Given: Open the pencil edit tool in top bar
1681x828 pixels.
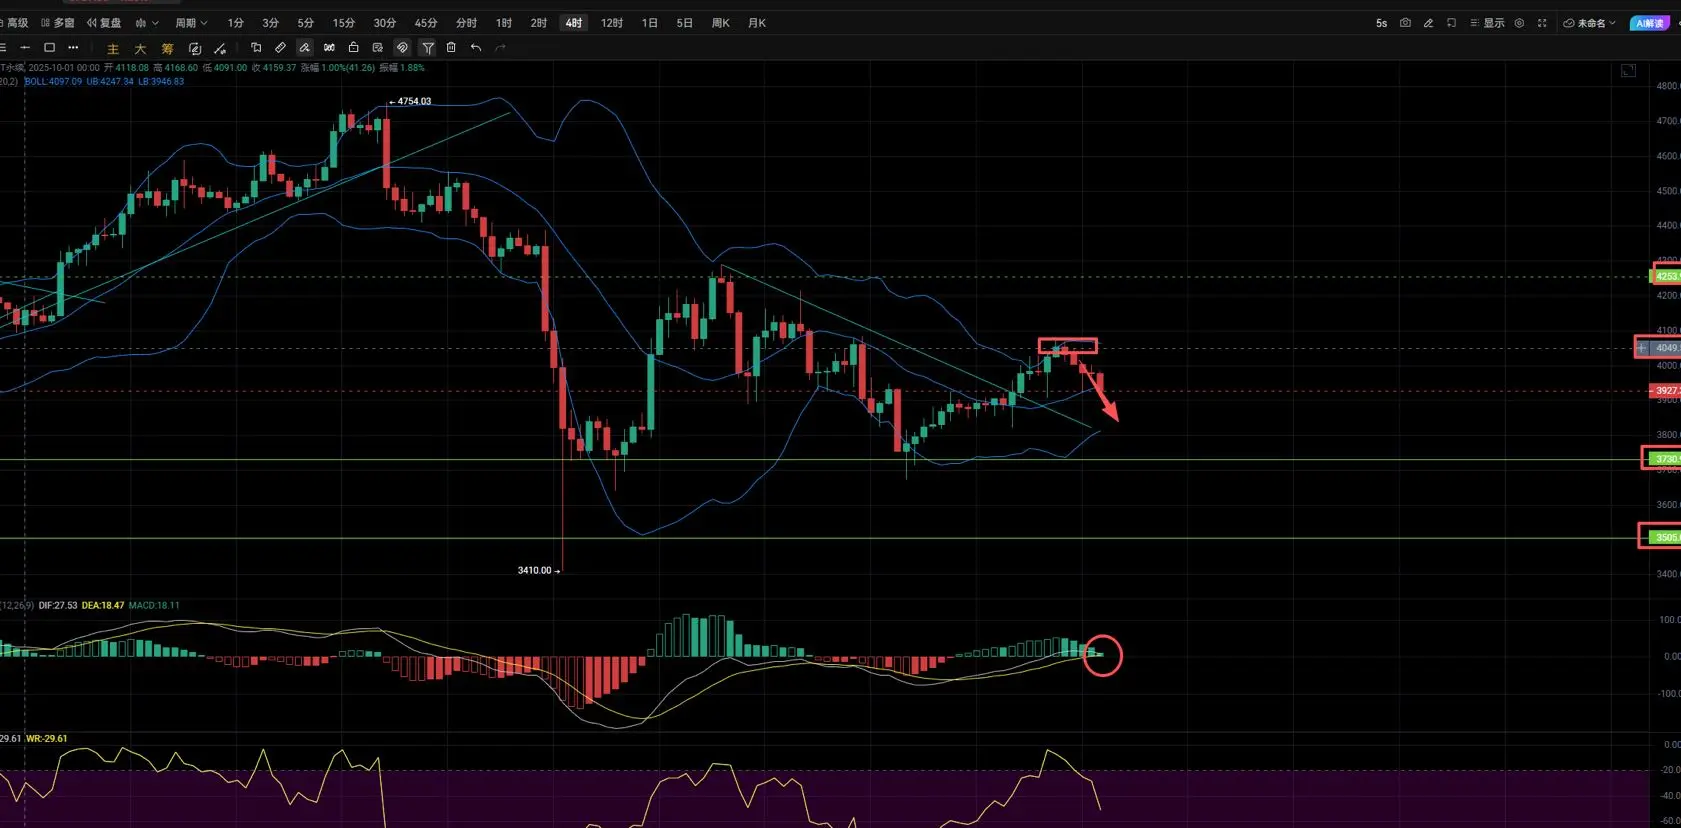Looking at the screenshot, I should pyautogui.click(x=1428, y=23).
